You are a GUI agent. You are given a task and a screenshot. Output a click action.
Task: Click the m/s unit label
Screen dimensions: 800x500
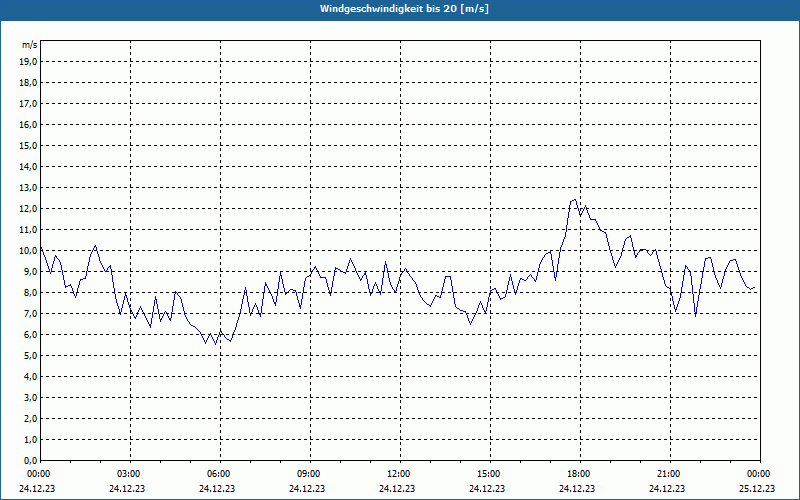click(x=30, y=45)
